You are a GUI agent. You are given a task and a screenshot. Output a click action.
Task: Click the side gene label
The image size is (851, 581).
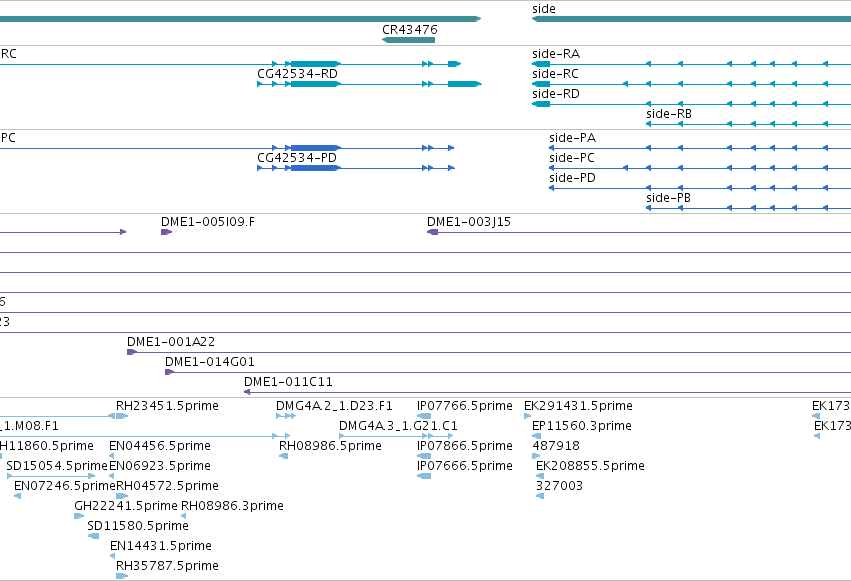(x=544, y=9)
